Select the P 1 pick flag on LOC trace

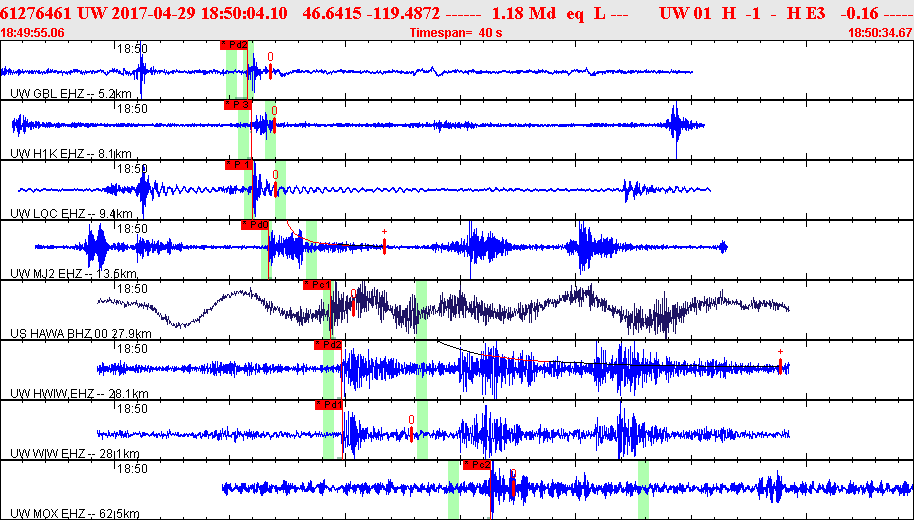click(x=239, y=165)
